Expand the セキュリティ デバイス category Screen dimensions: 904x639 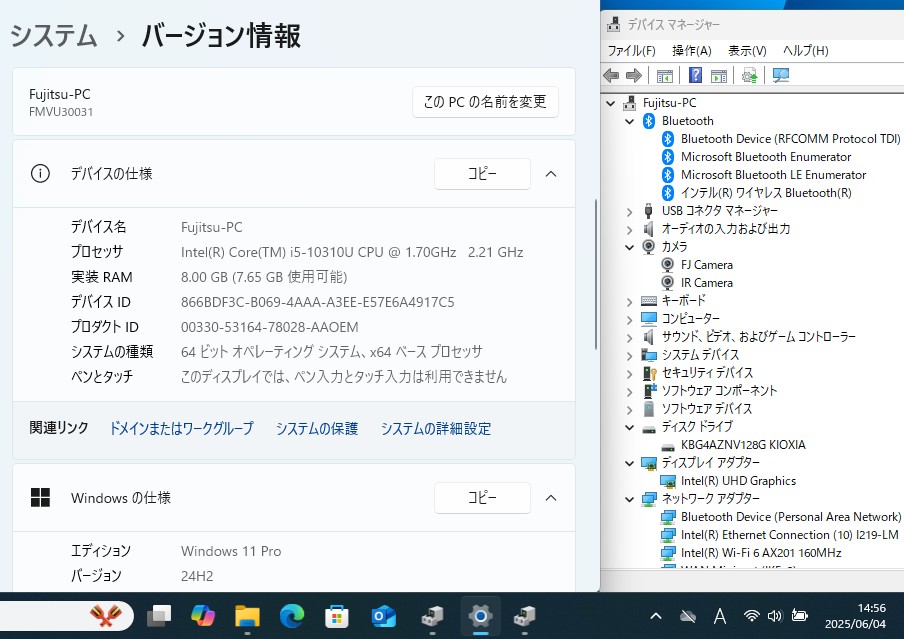pyautogui.click(x=630, y=373)
